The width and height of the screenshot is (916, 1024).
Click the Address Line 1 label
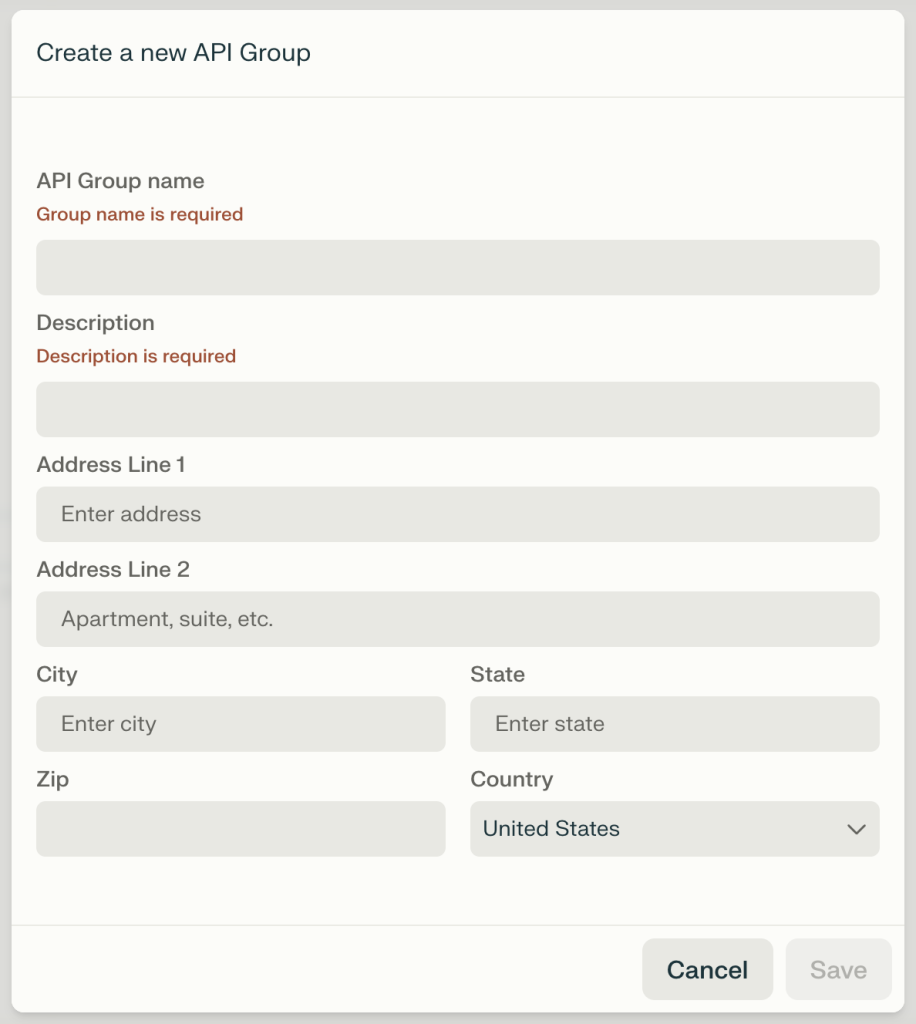coord(111,464)
